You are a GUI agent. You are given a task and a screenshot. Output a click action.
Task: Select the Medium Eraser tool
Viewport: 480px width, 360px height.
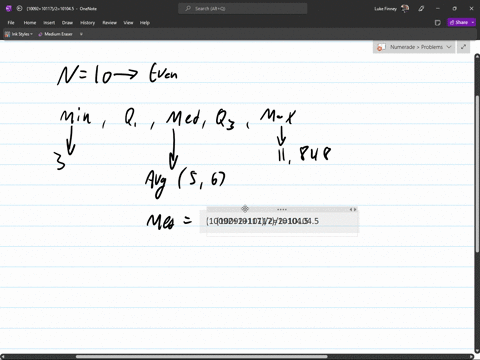click(55, 34)
